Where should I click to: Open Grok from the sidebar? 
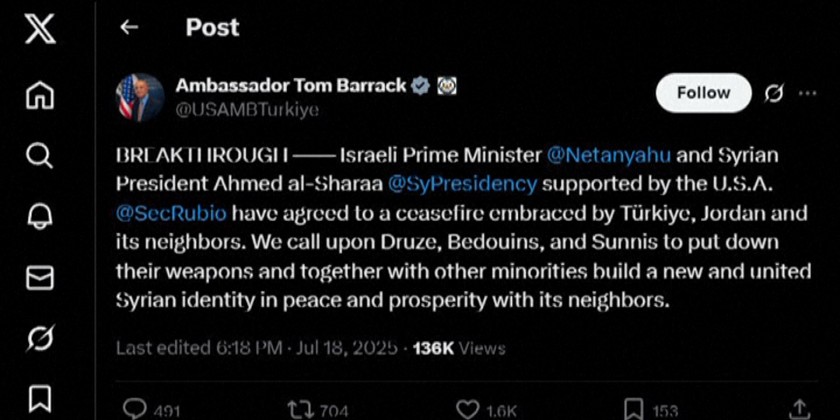pos(40,339)
